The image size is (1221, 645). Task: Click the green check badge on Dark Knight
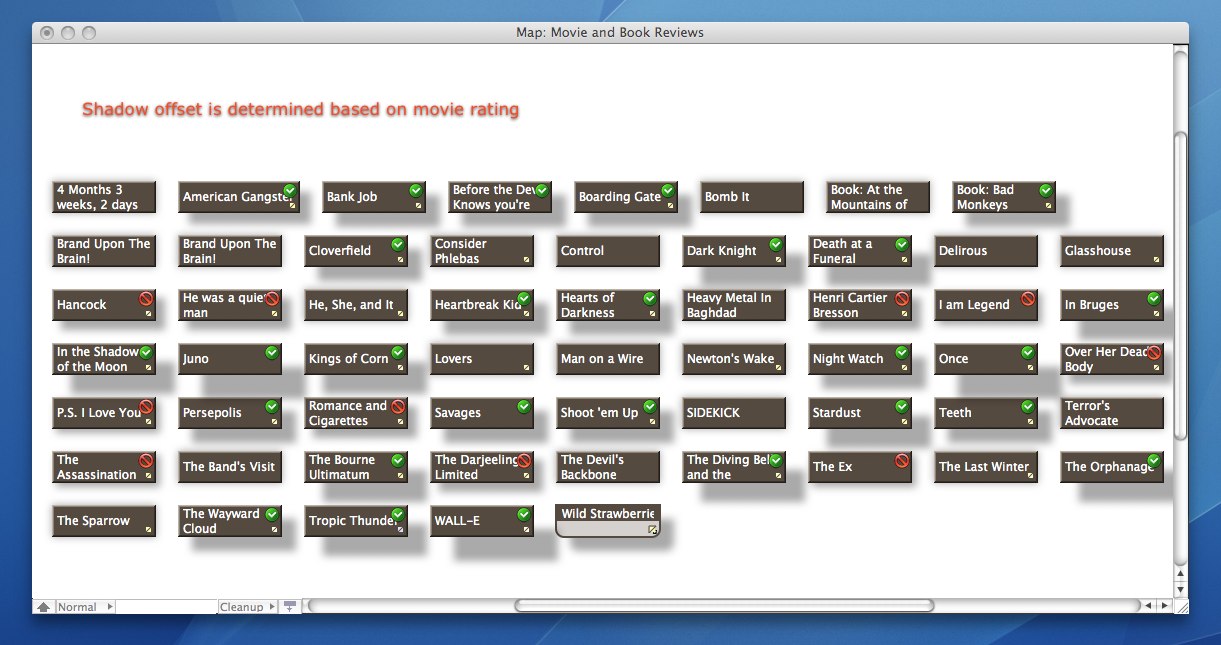(x=776, y=244)
